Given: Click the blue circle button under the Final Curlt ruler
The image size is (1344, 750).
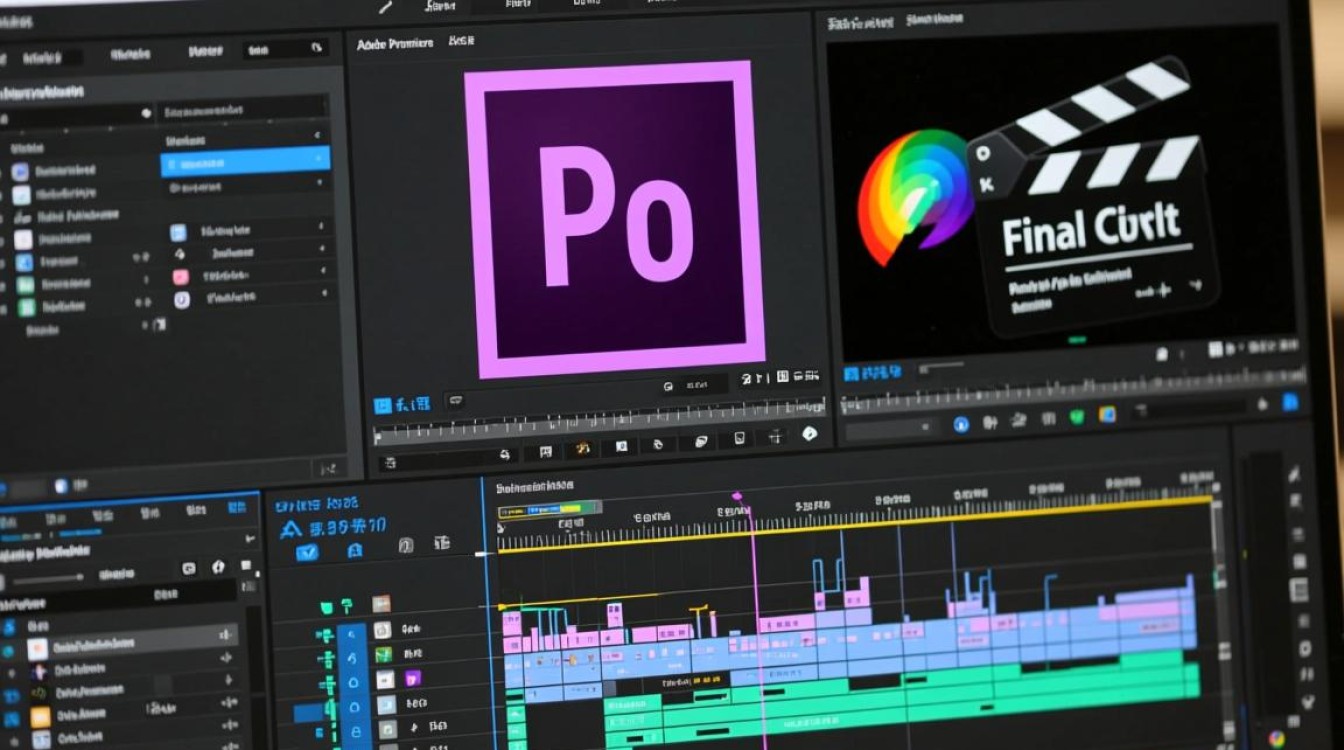Looking at the screenshot, I should tap(962, 424).
